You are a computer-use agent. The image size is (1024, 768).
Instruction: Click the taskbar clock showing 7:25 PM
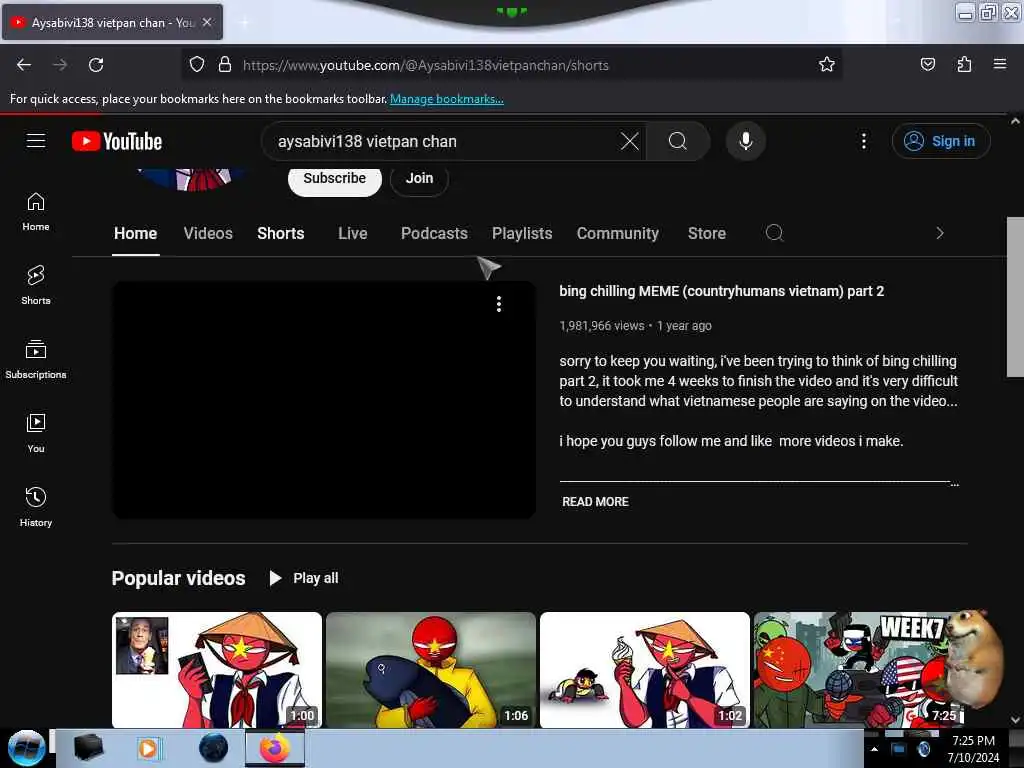[973, 749]
